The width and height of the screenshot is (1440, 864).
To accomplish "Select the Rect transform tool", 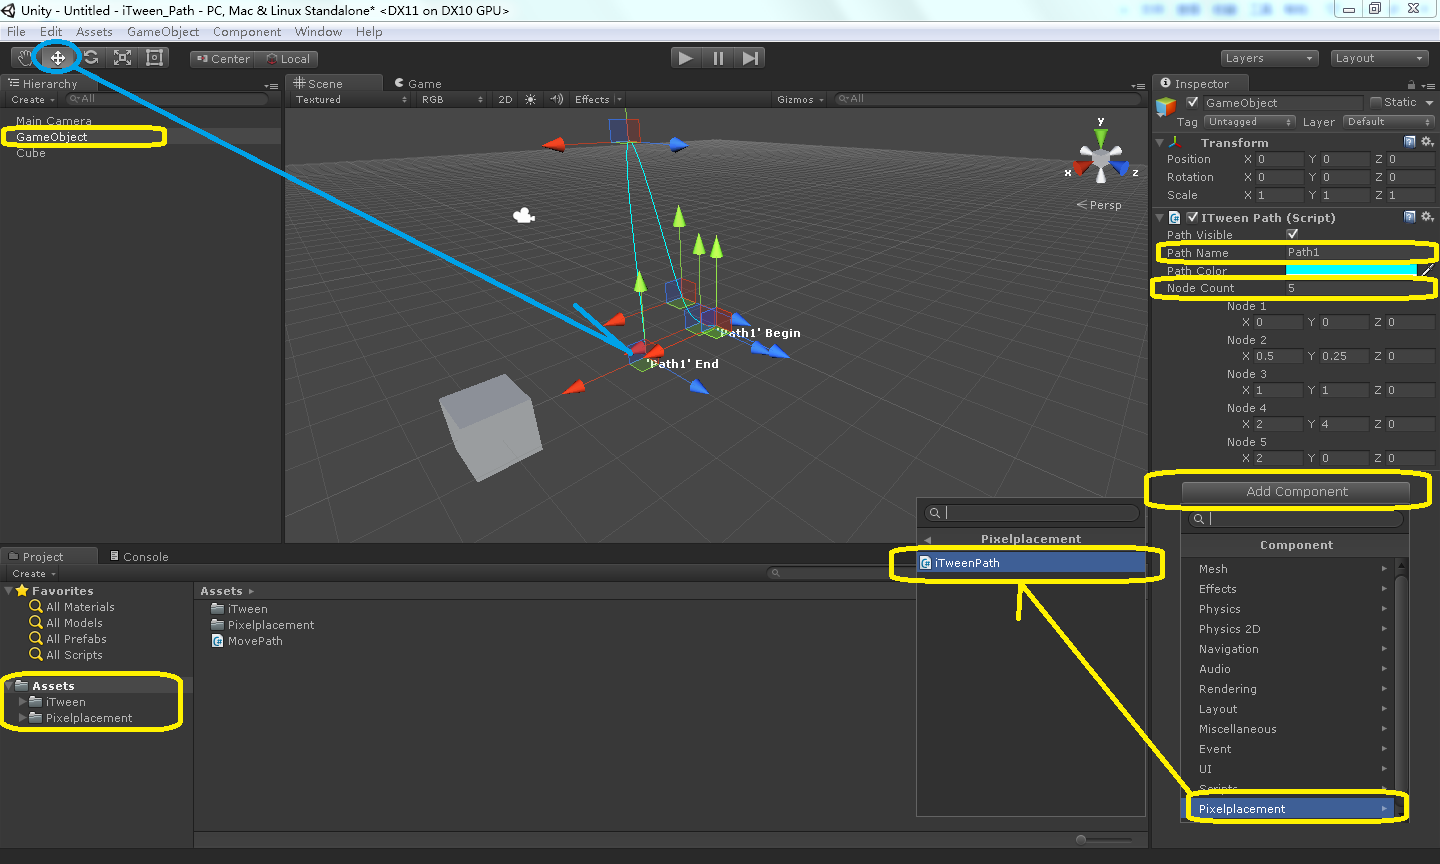I will 154,58.
